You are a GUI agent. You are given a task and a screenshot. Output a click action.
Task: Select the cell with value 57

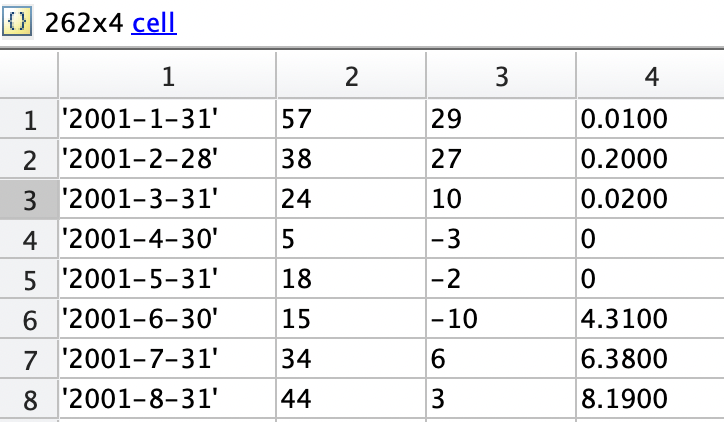coord(350,121)
